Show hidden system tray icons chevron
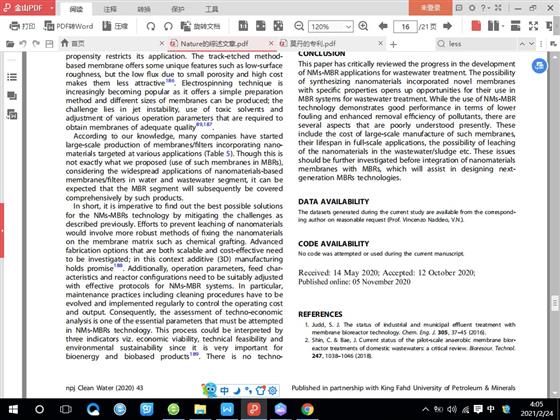The image size is (560, 420). click(x=425, y=409)
